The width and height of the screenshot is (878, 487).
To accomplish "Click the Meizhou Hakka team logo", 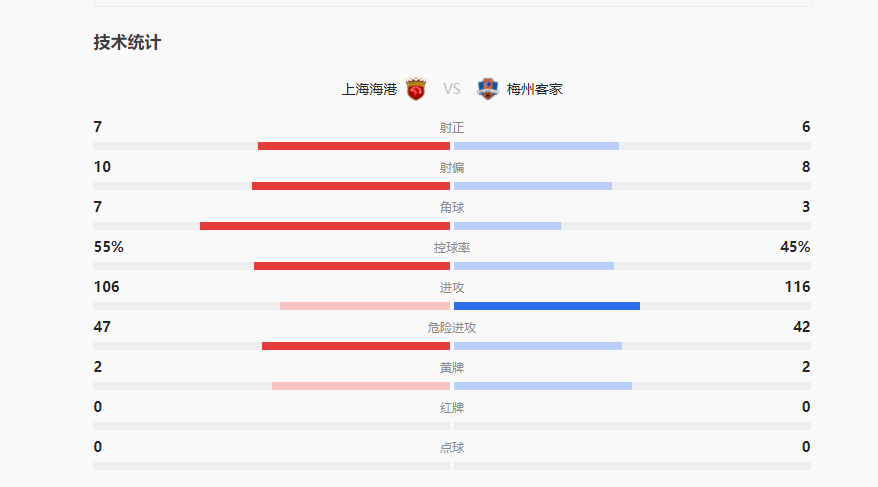I will tap(488, 89).
